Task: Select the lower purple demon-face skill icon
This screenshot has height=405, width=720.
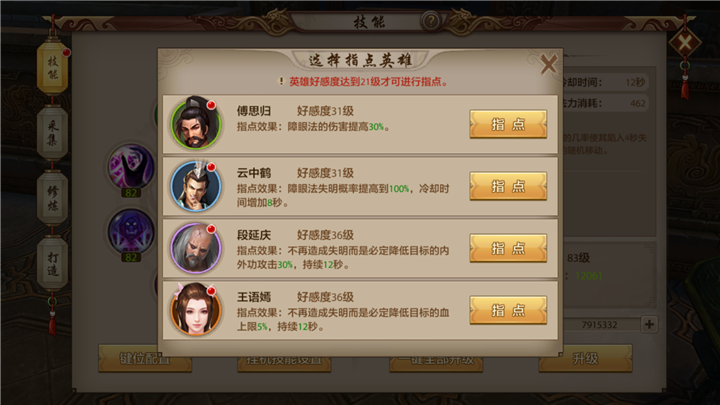Action: point(131,231)
